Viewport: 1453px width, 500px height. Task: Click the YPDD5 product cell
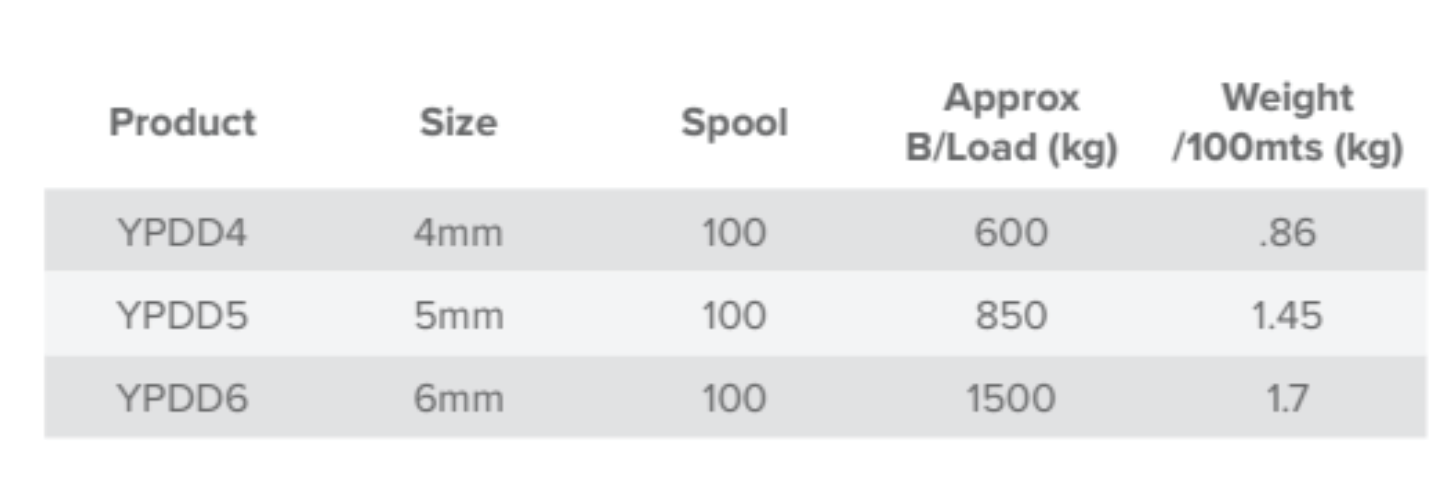tap(182, 316)
